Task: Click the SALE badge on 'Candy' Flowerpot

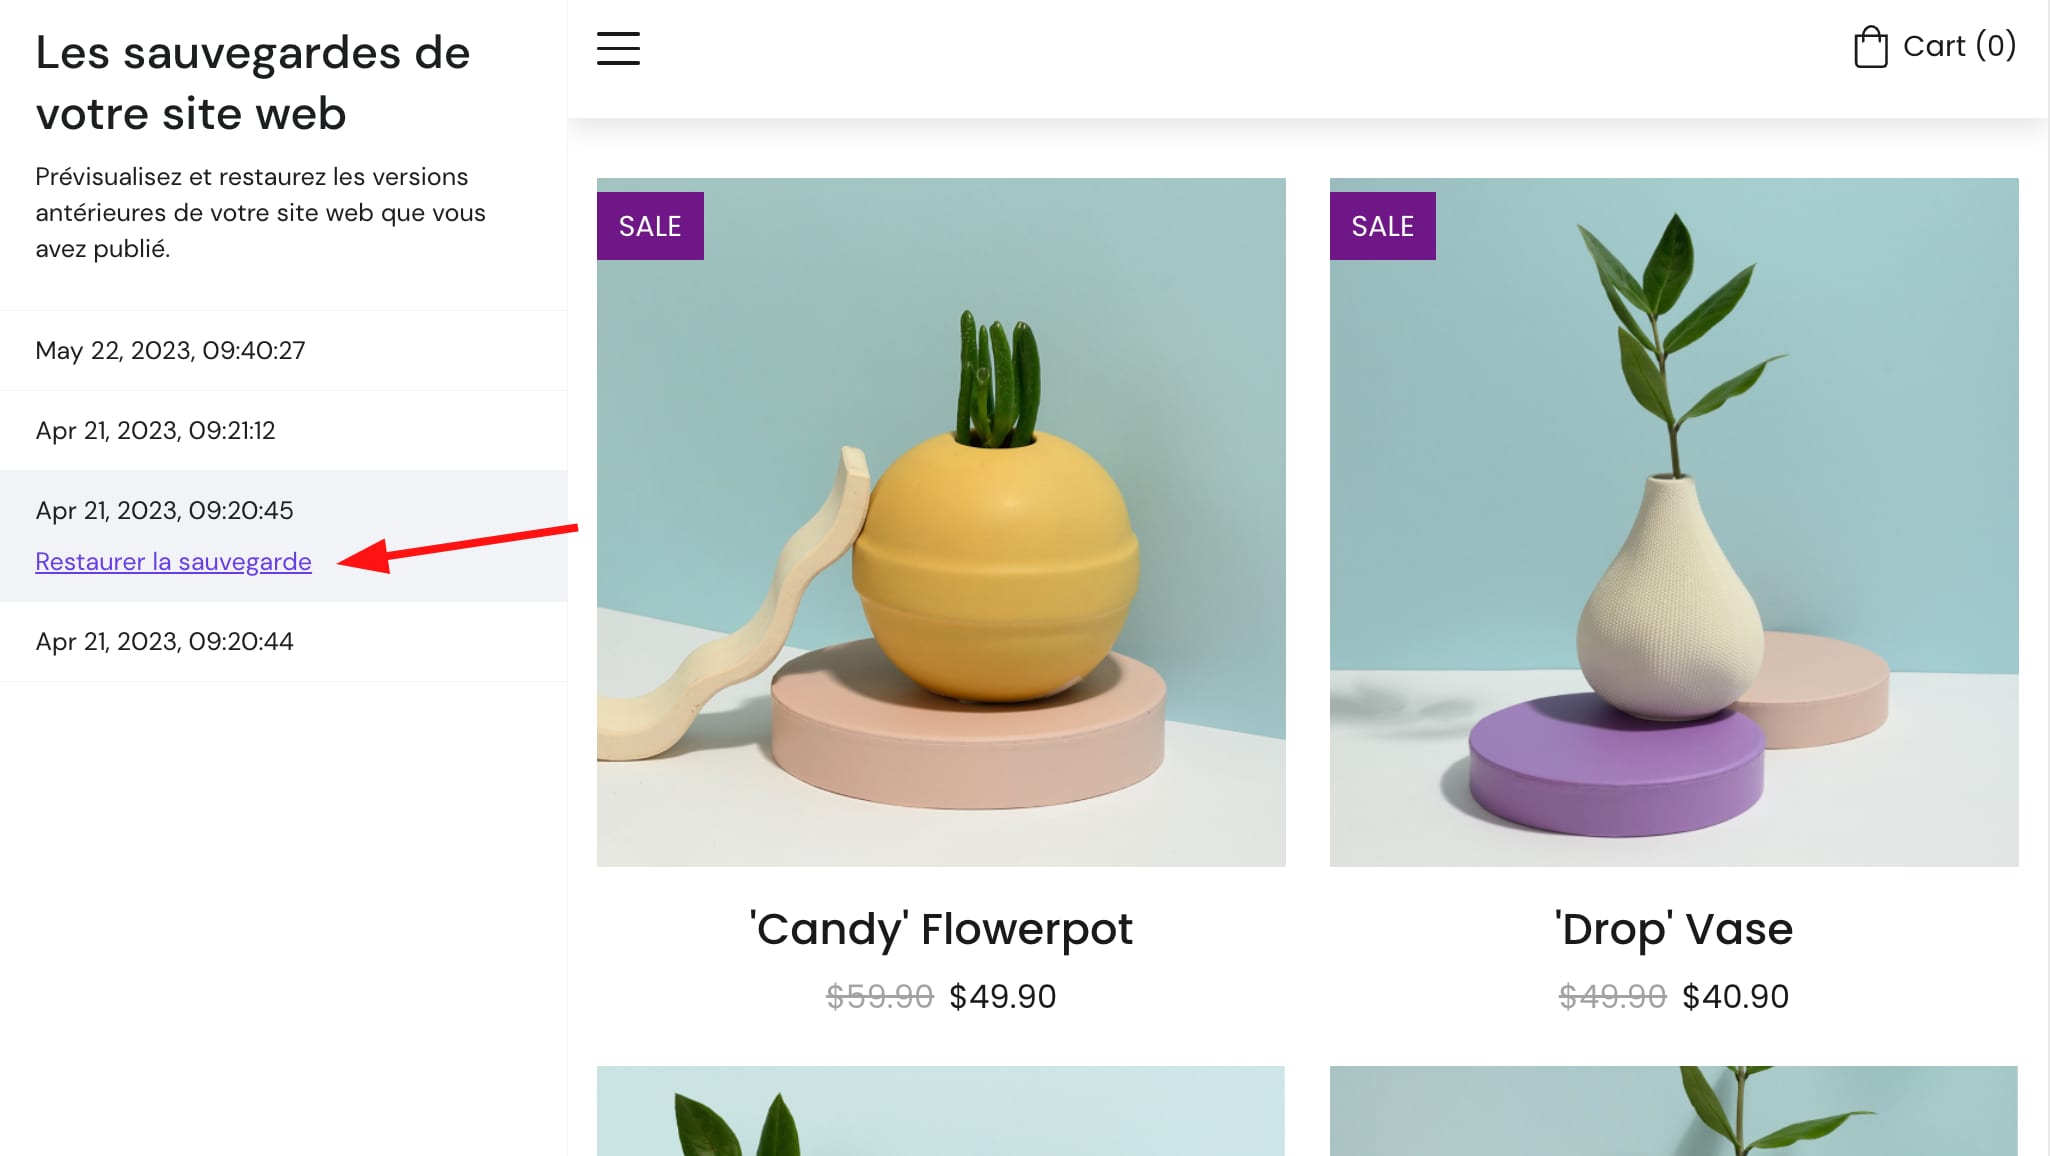Action: pos(649,226)
